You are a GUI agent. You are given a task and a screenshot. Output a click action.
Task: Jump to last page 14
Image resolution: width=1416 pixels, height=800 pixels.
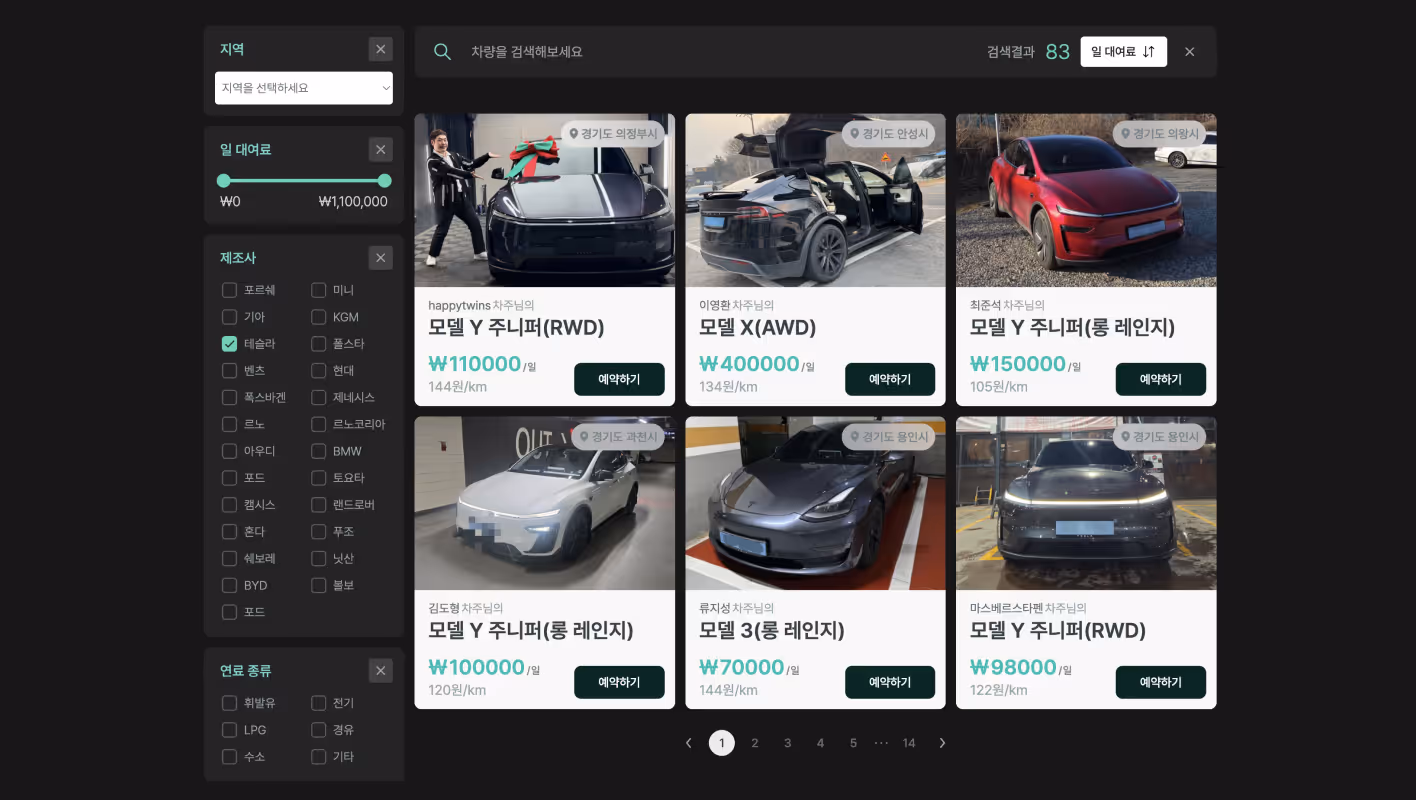[x=909, y=743]
